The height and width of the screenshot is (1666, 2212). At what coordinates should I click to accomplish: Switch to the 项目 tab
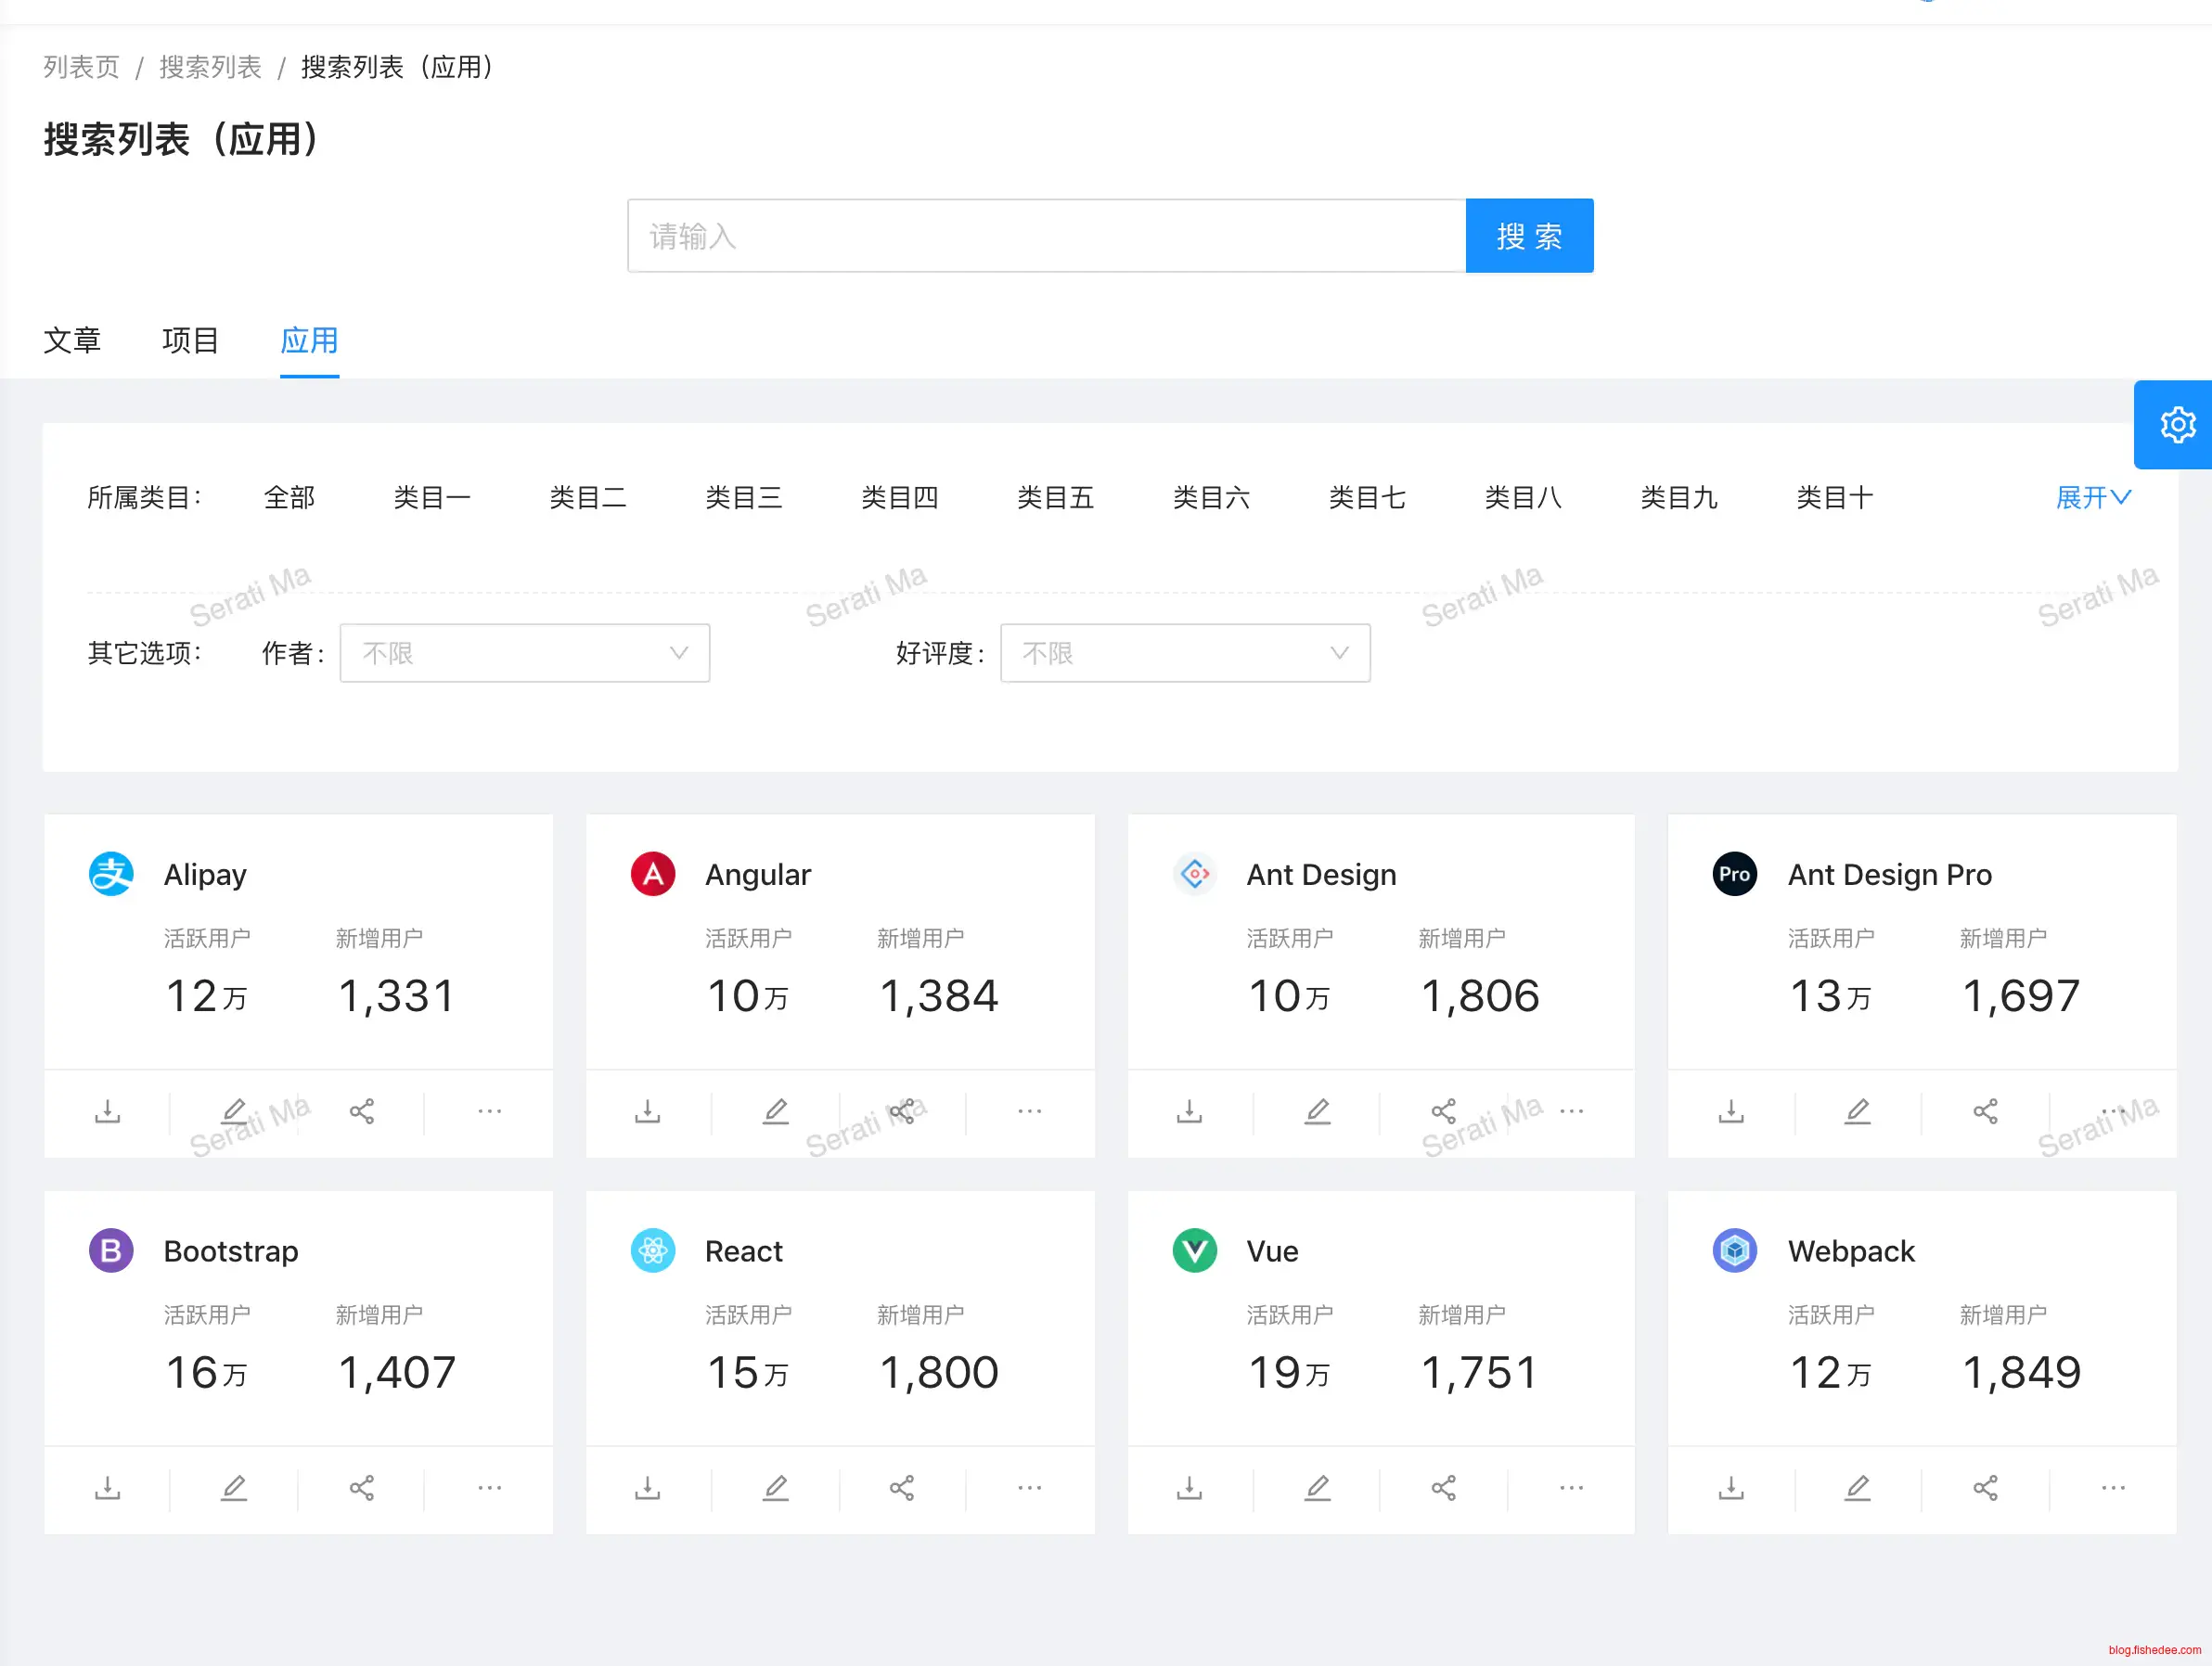pyautogui.click(x=190, y=340)
